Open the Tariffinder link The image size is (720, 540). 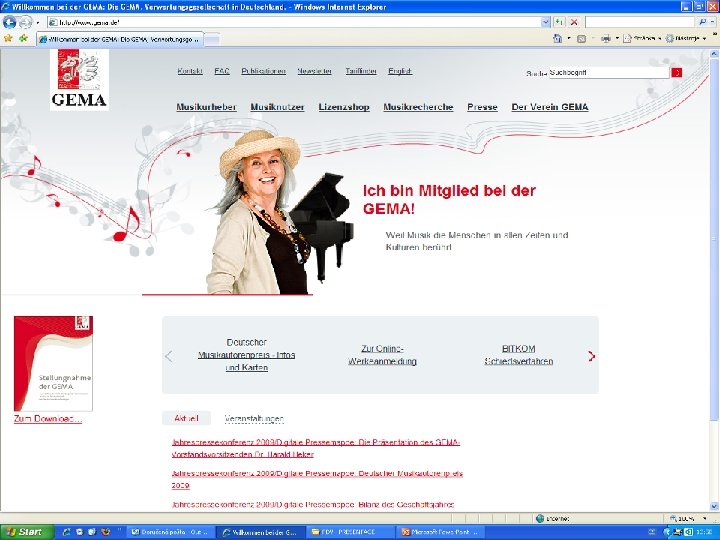point(361,71)
